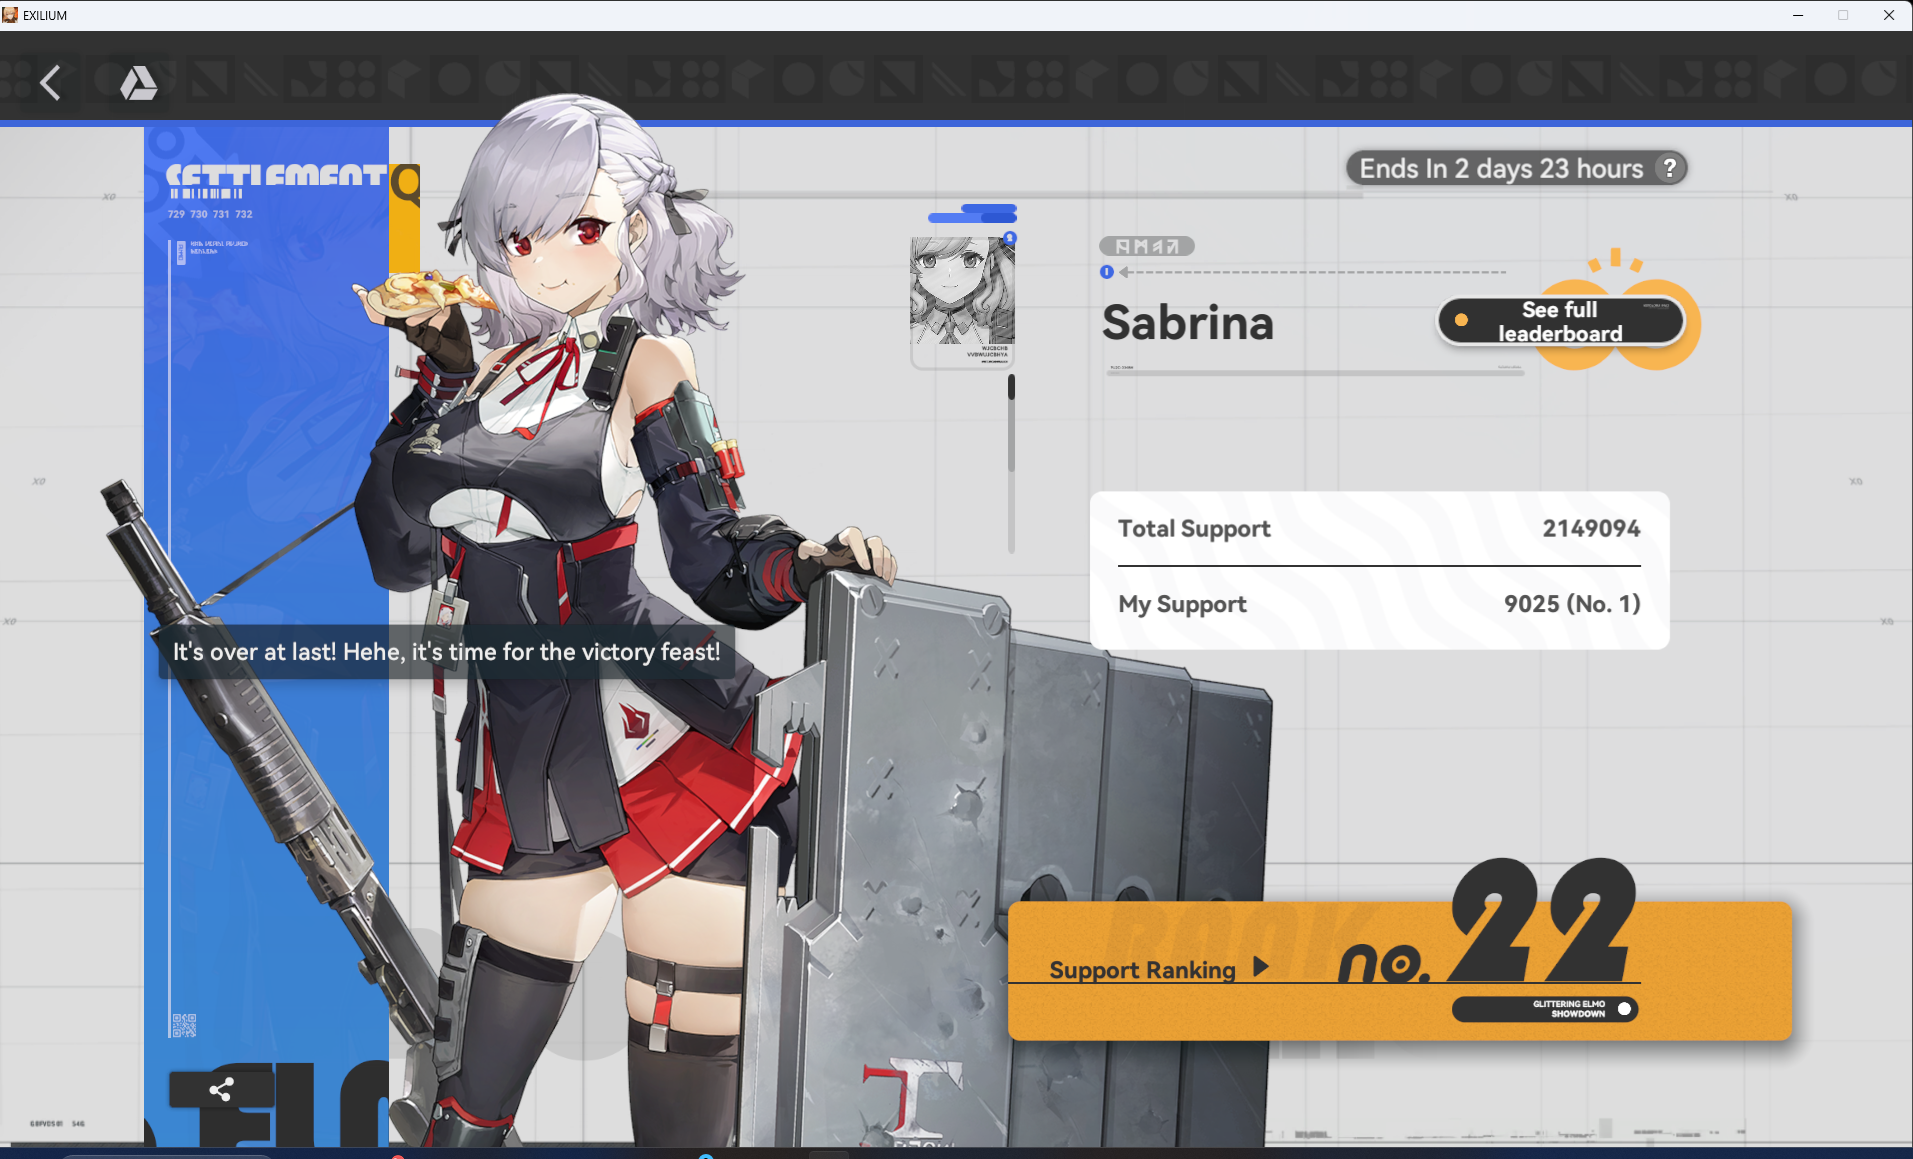Minimize the EXILIUM window
1913x1159 pixels.
point(1797,15)
